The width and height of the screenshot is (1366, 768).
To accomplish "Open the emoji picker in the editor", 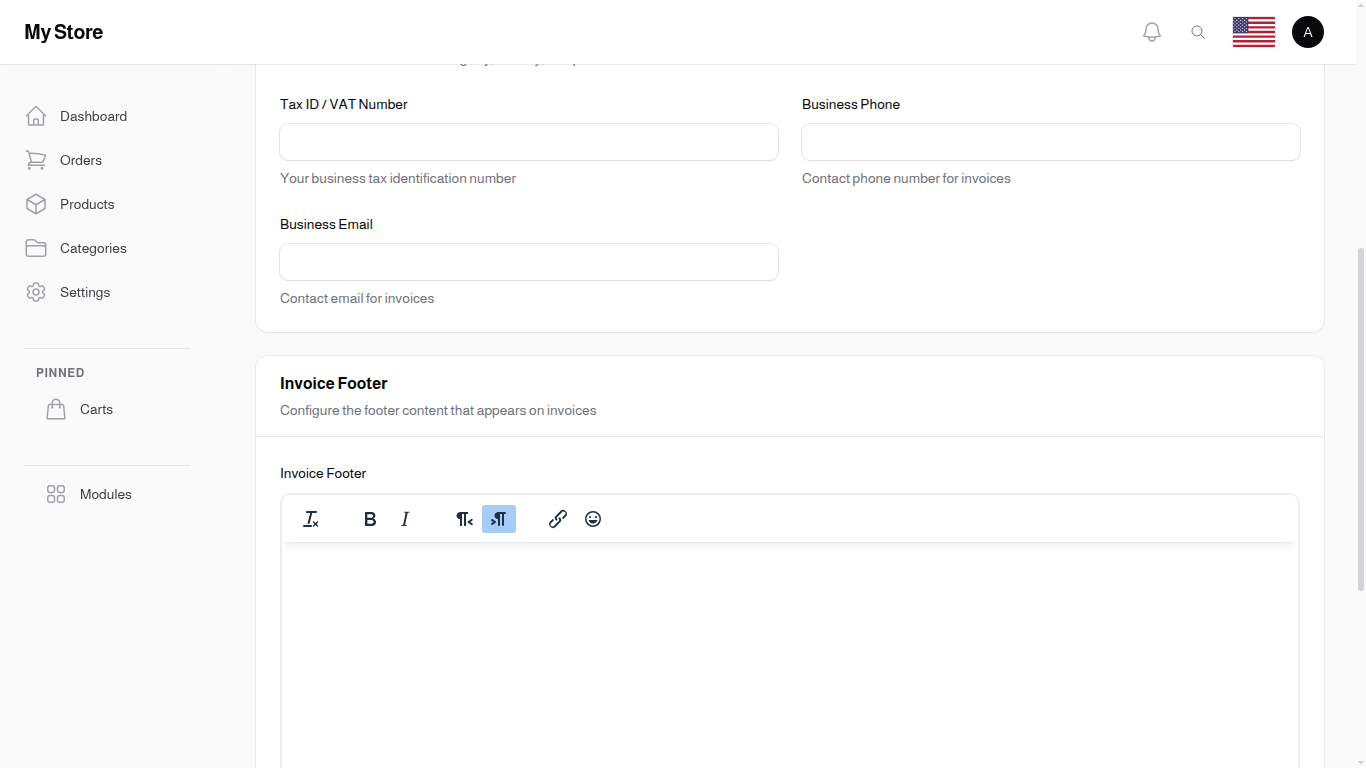I will coord(593,519).
